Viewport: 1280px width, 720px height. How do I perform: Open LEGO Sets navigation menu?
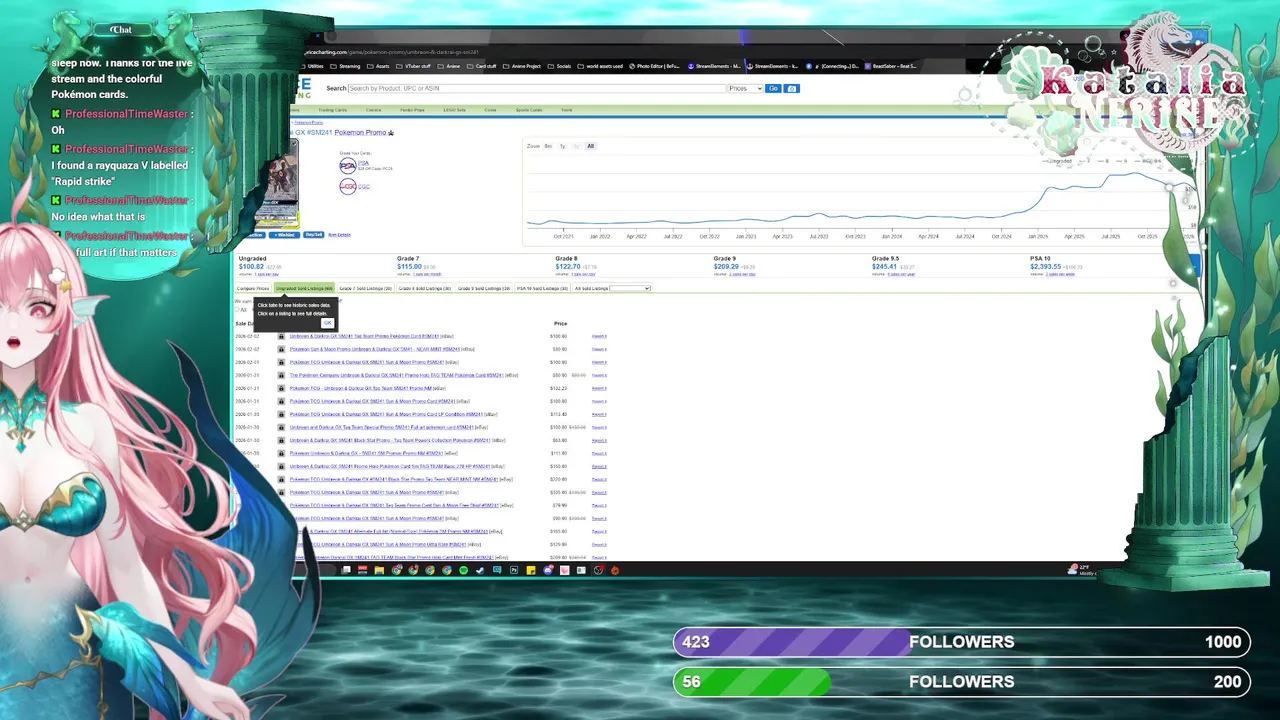454,110
